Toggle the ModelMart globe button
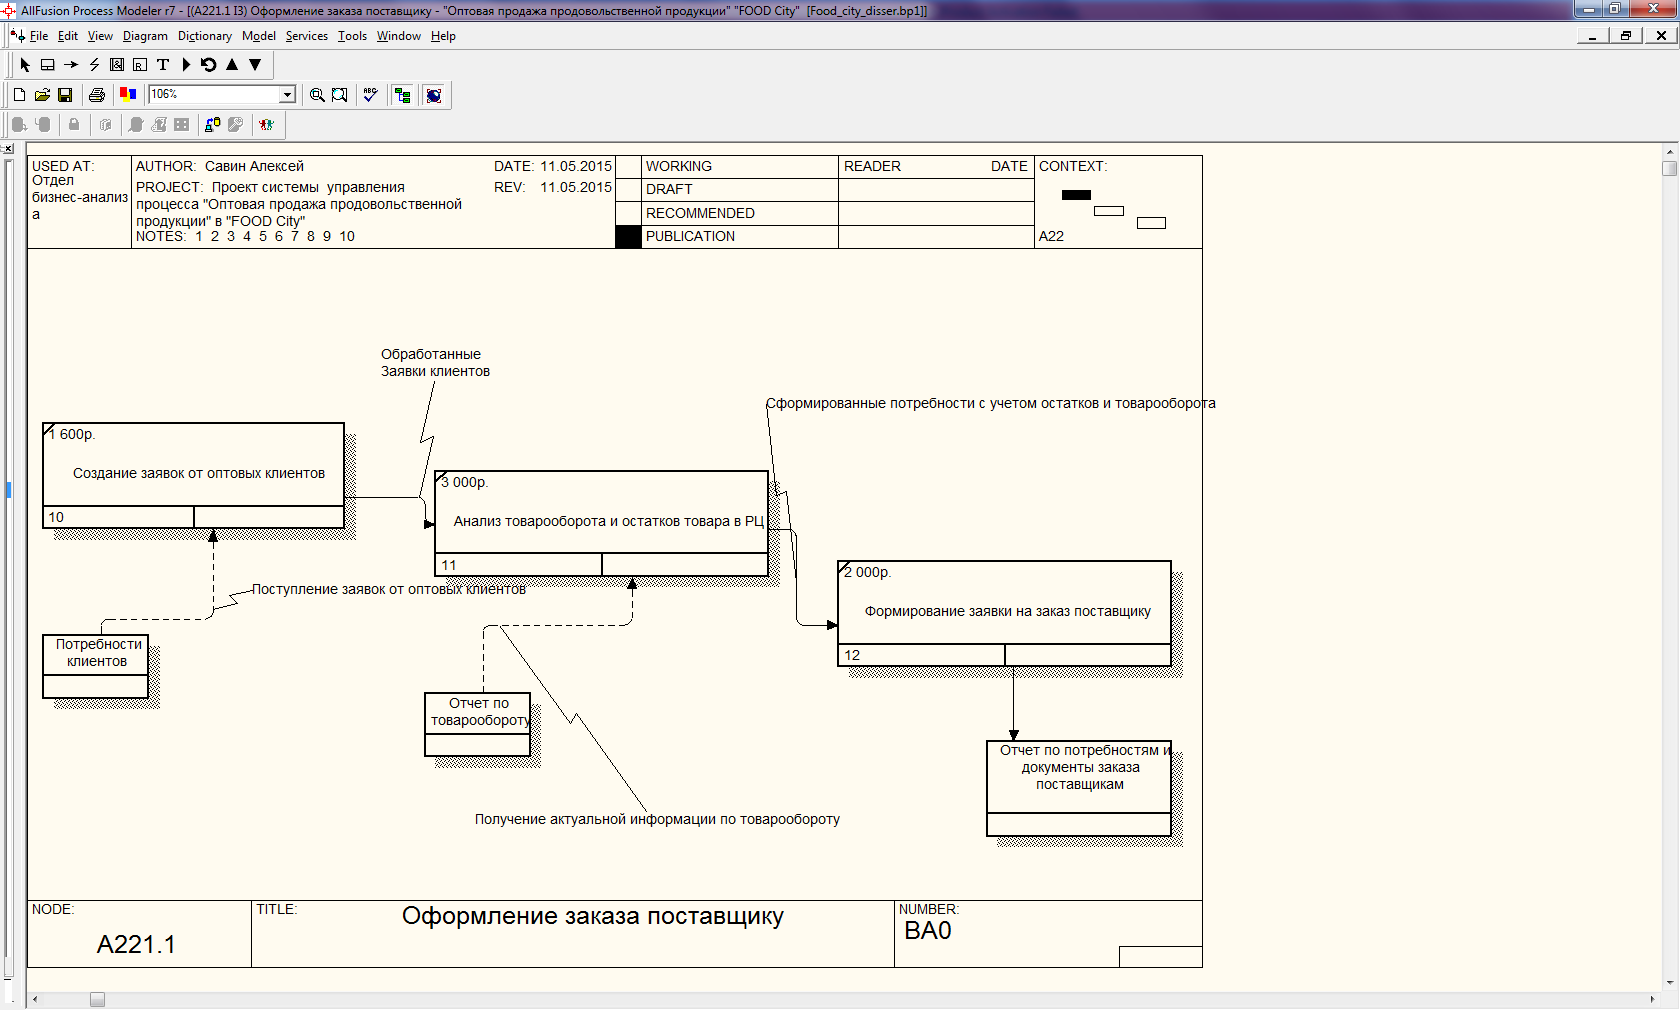This screenshot has width=1680, height=1010. pyautogui.click(x=434, y=95)
